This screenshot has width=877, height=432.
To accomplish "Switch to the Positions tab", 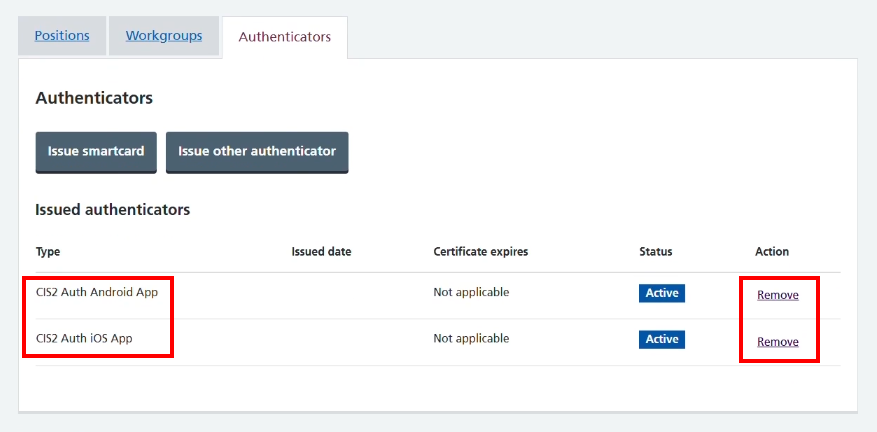I will [x=62, y=36].
